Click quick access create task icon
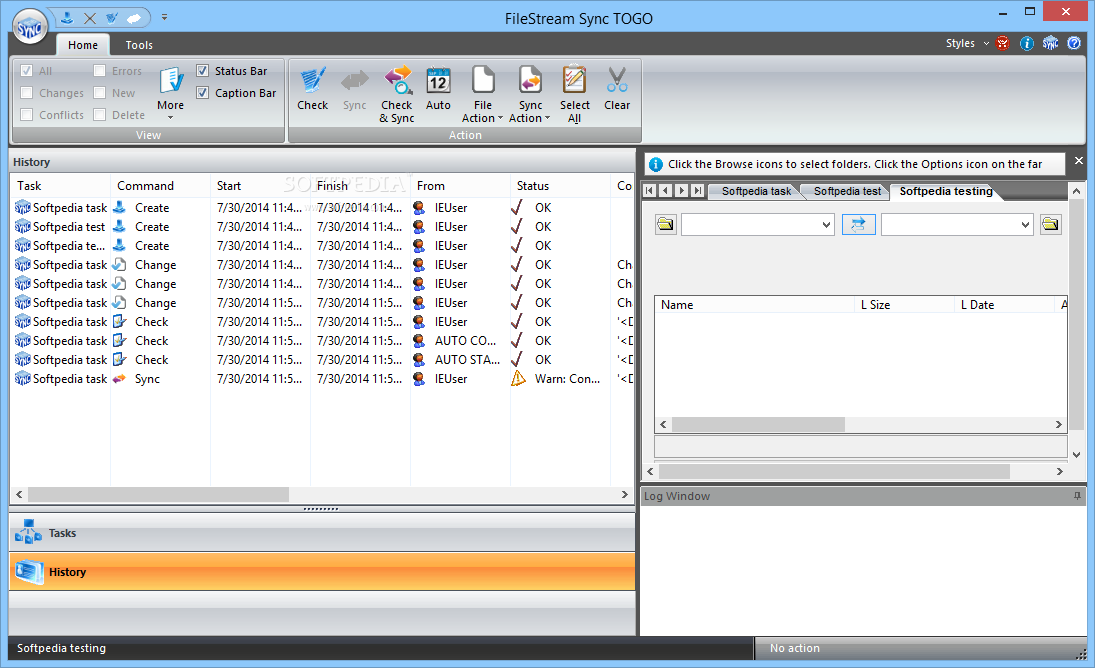Screen dimensions: 1095x668 tap(67, 17)
